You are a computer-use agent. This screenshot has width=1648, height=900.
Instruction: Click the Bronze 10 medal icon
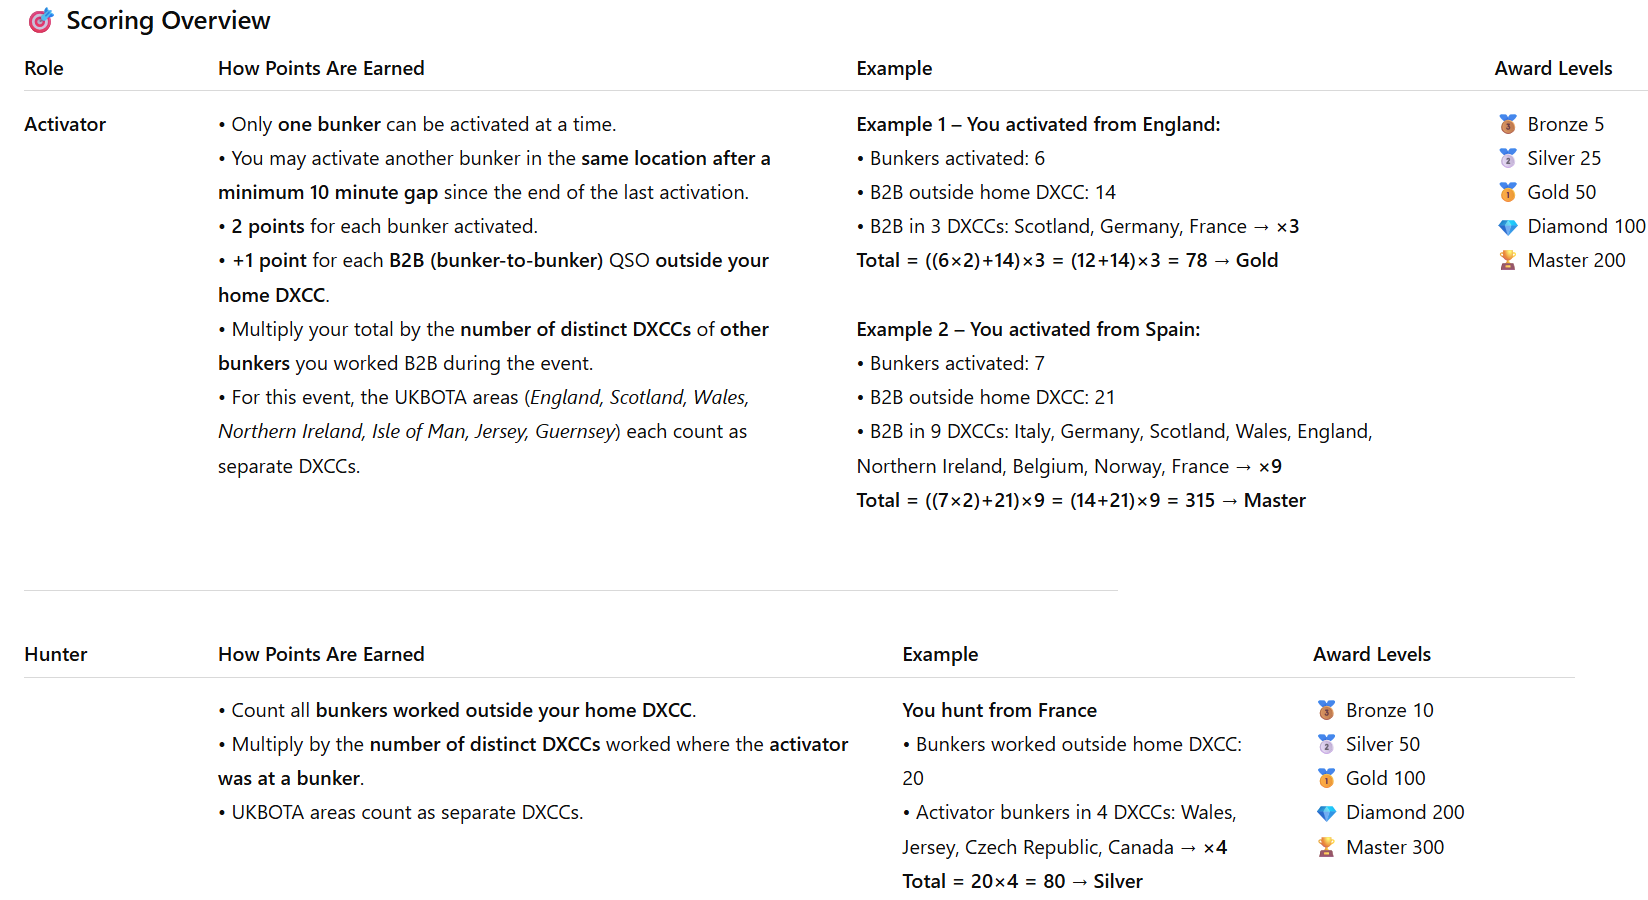(x=1326, y=710)
